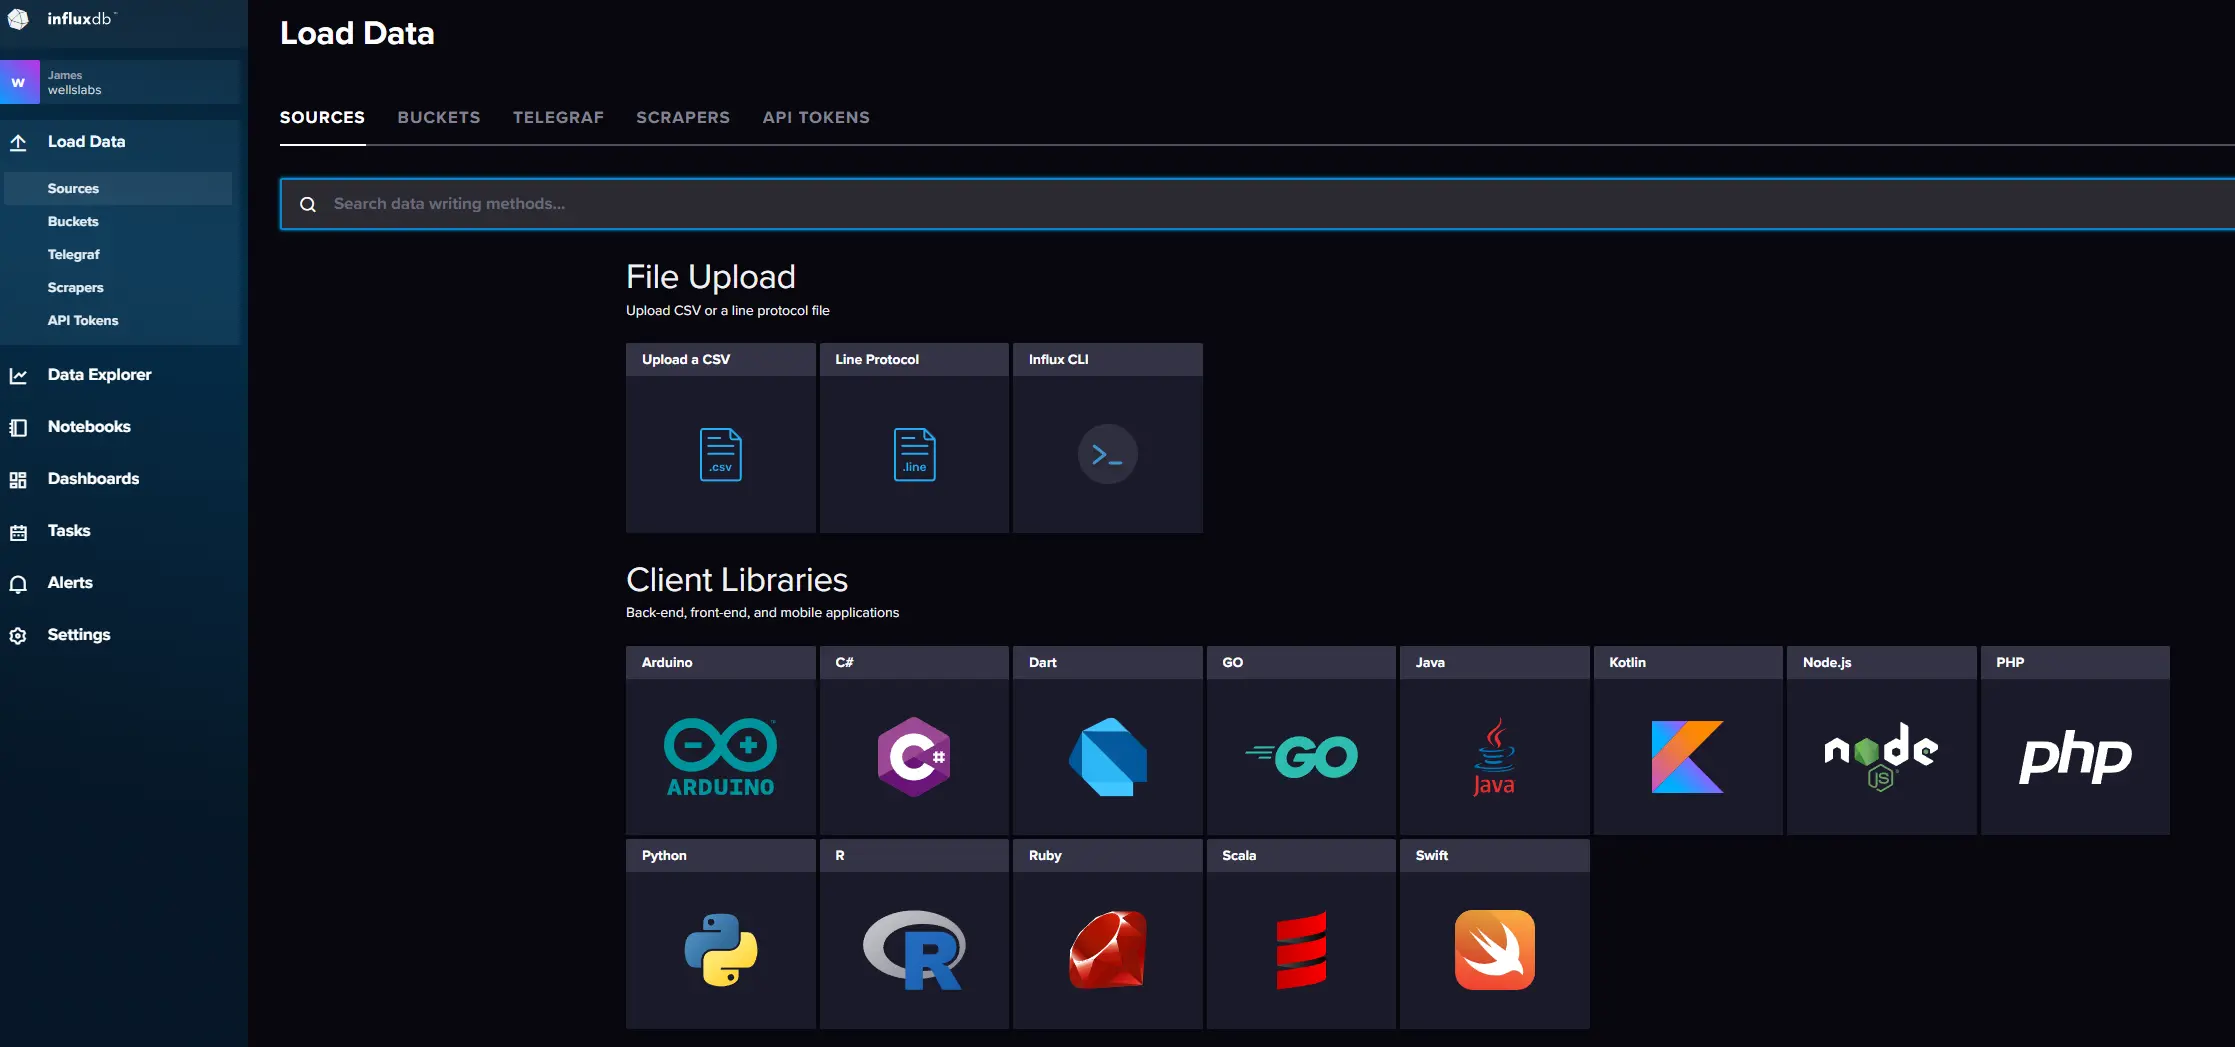Viewport: 2235px width, 1047px height.
Task: Select the Line Protocol file icon
Action: point(914,454)
